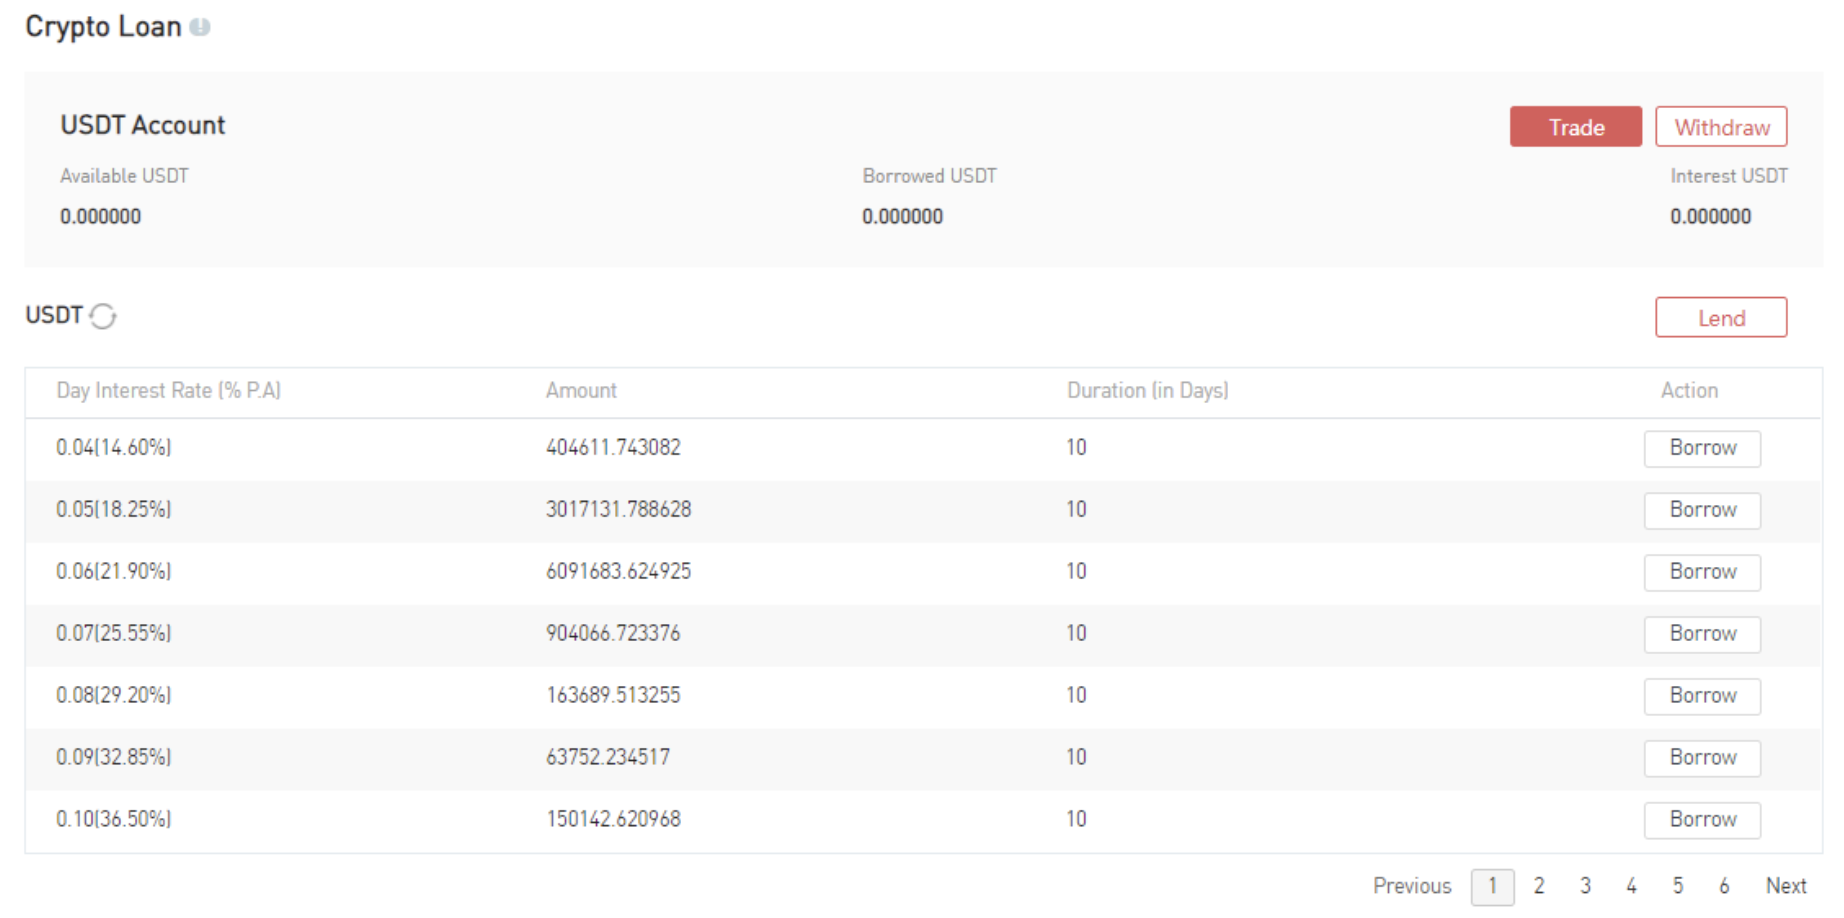The width and height of the screenshot is (1844, 918).
Task: Select amount 163689.513255
Action: (613, 696)
